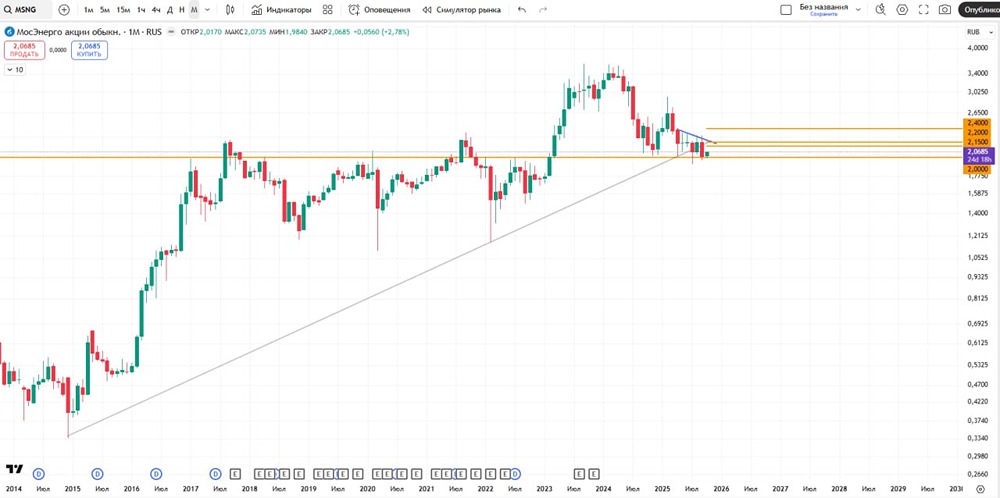The height and width of the screenshot is (498, 1000).
Task: Take a chart snapshot with camera icon
Action: 945,10
